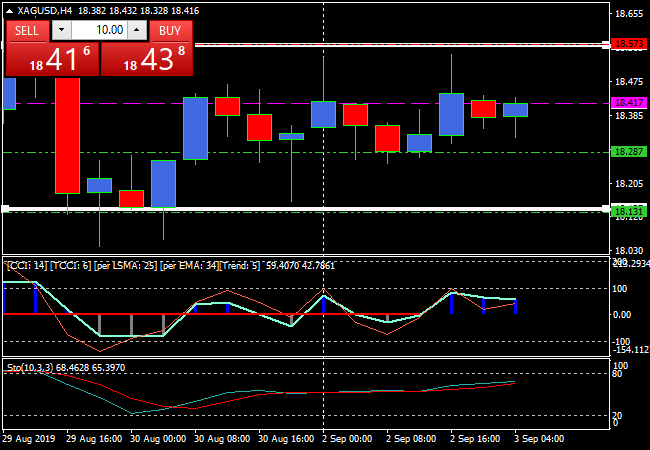Click the 2 Sep 00:00 time label
The width and height of the screenshot is (650, 450).
pos(347,438)
